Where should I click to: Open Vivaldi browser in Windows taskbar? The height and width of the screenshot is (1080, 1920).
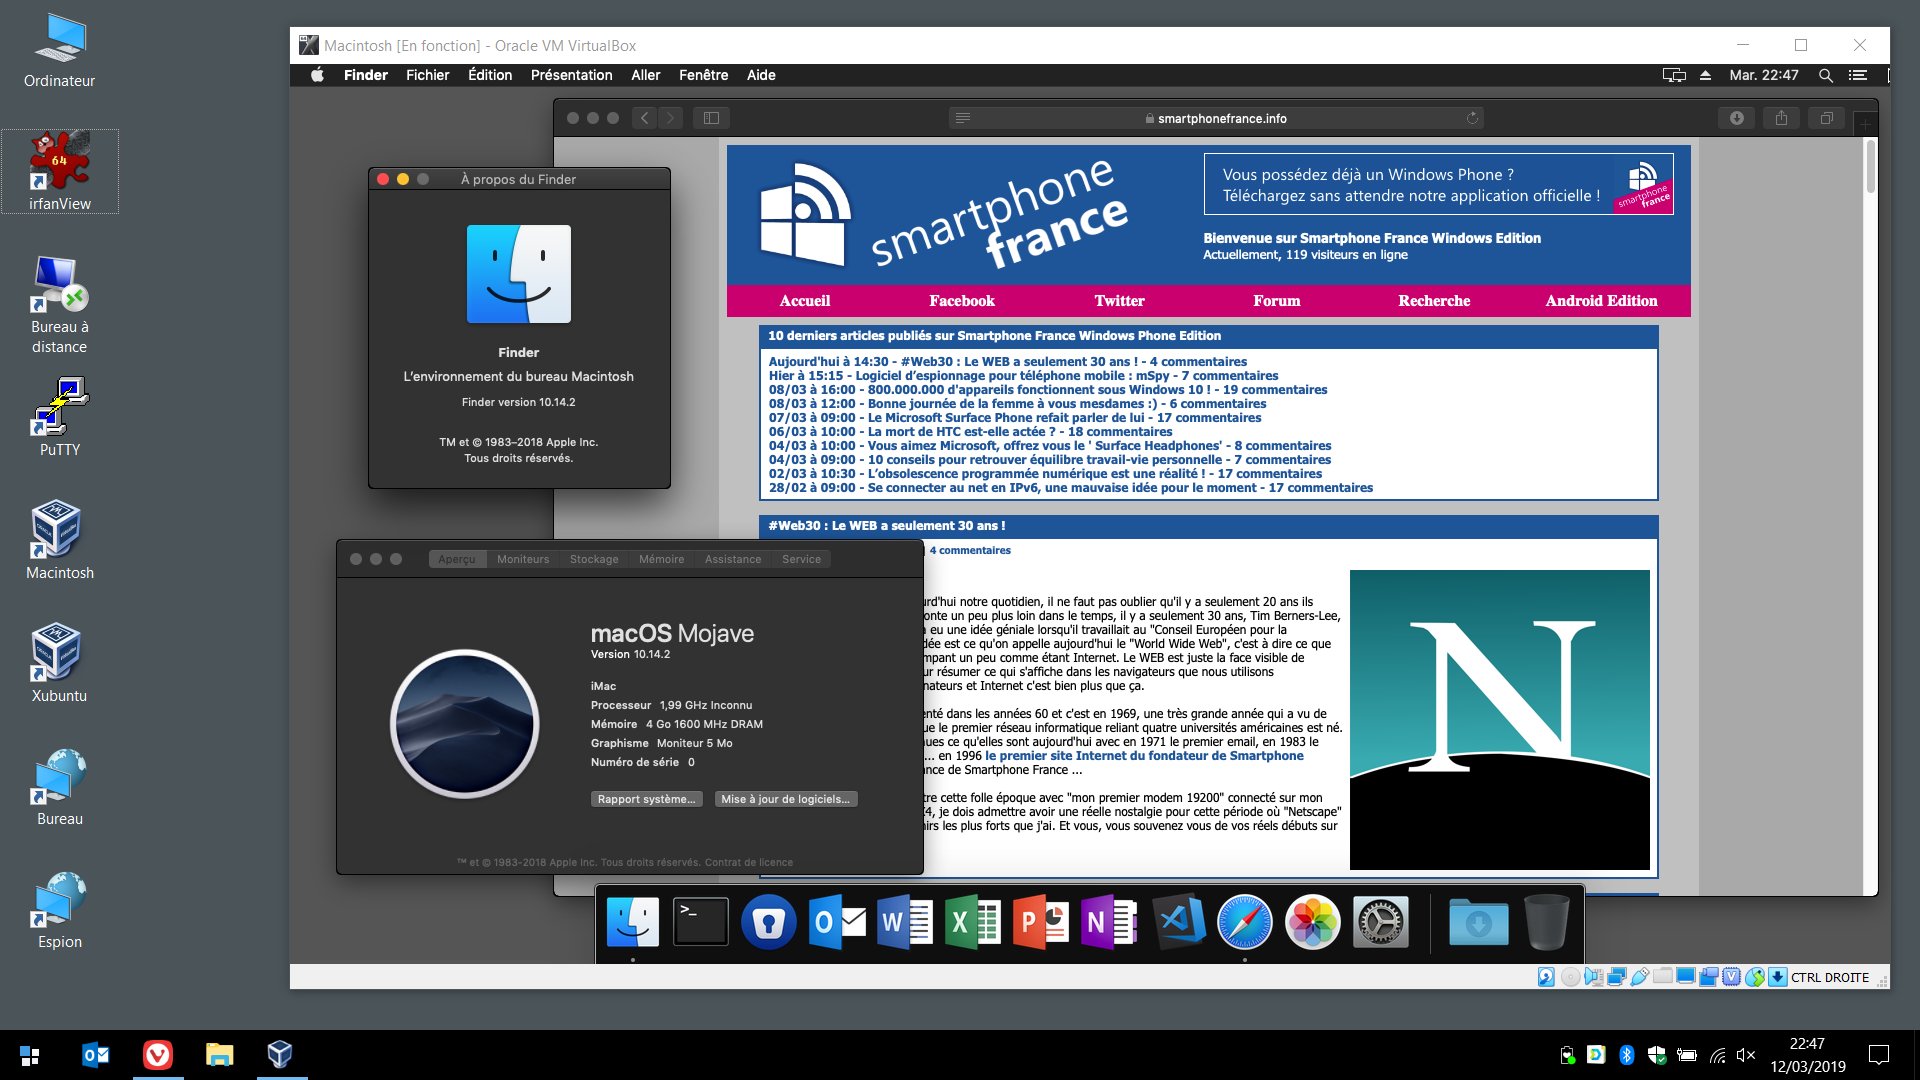coord(157,1054)
